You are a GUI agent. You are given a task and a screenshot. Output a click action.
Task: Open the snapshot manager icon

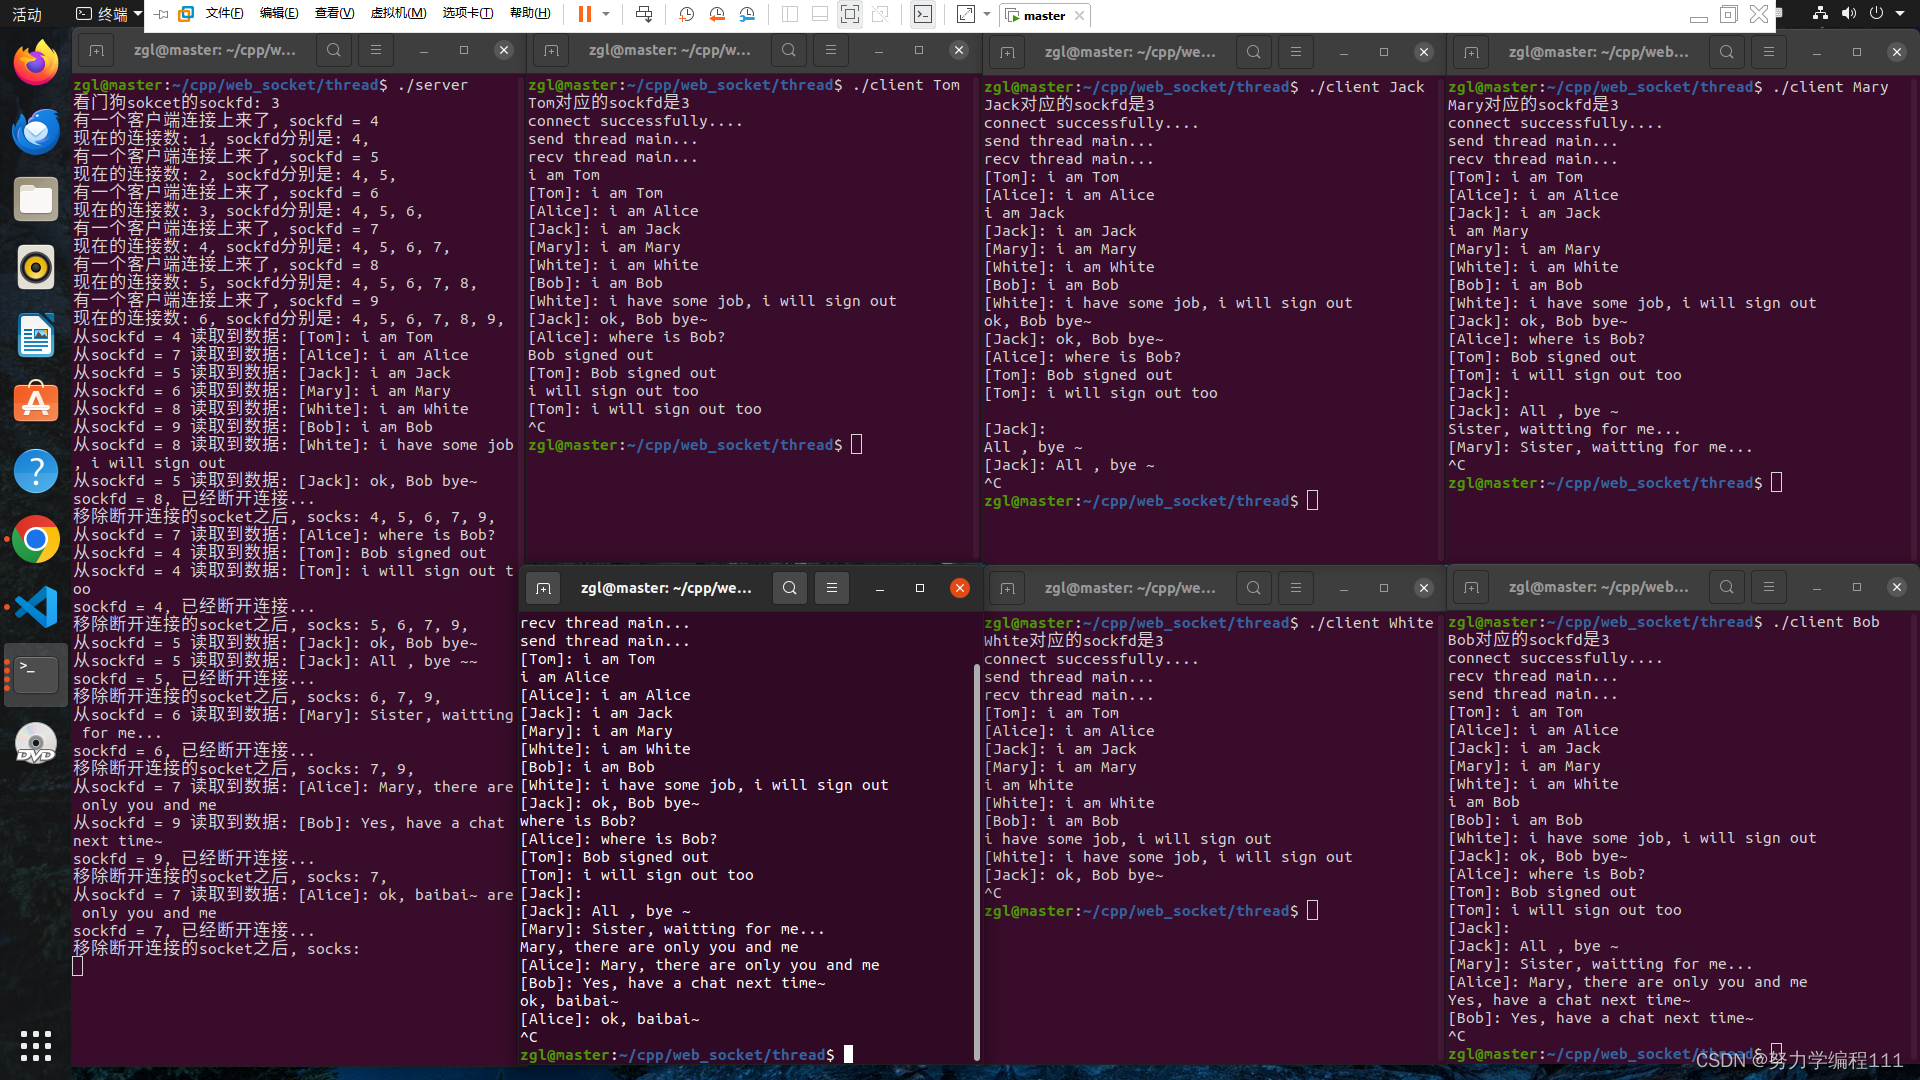point(747,14)
